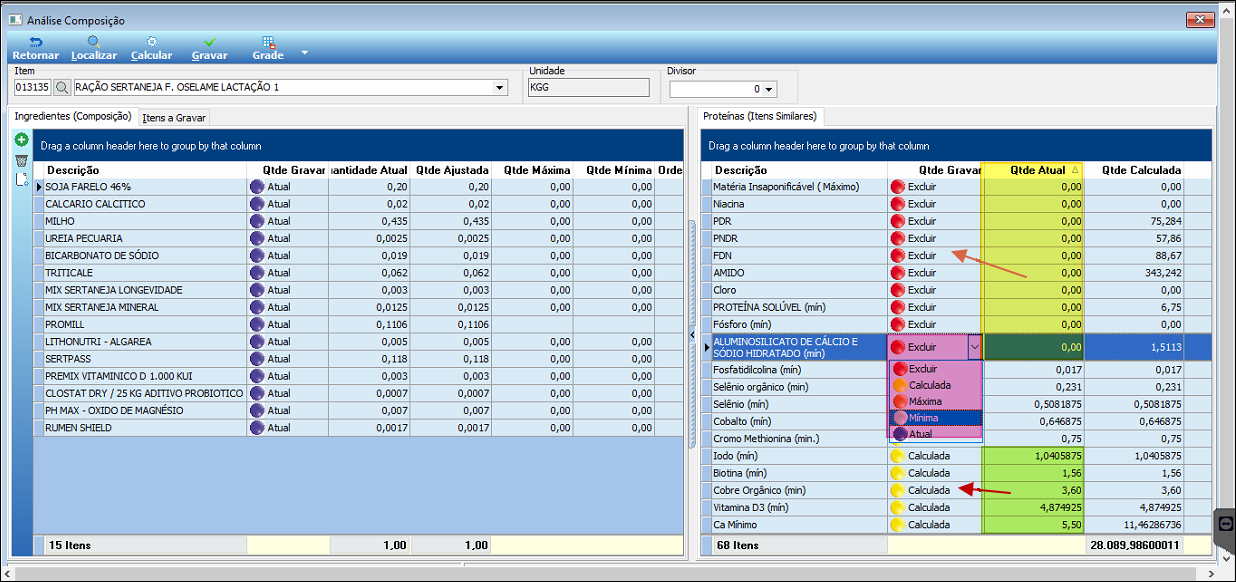Choose Mínima in the open dropdown list

925,418
